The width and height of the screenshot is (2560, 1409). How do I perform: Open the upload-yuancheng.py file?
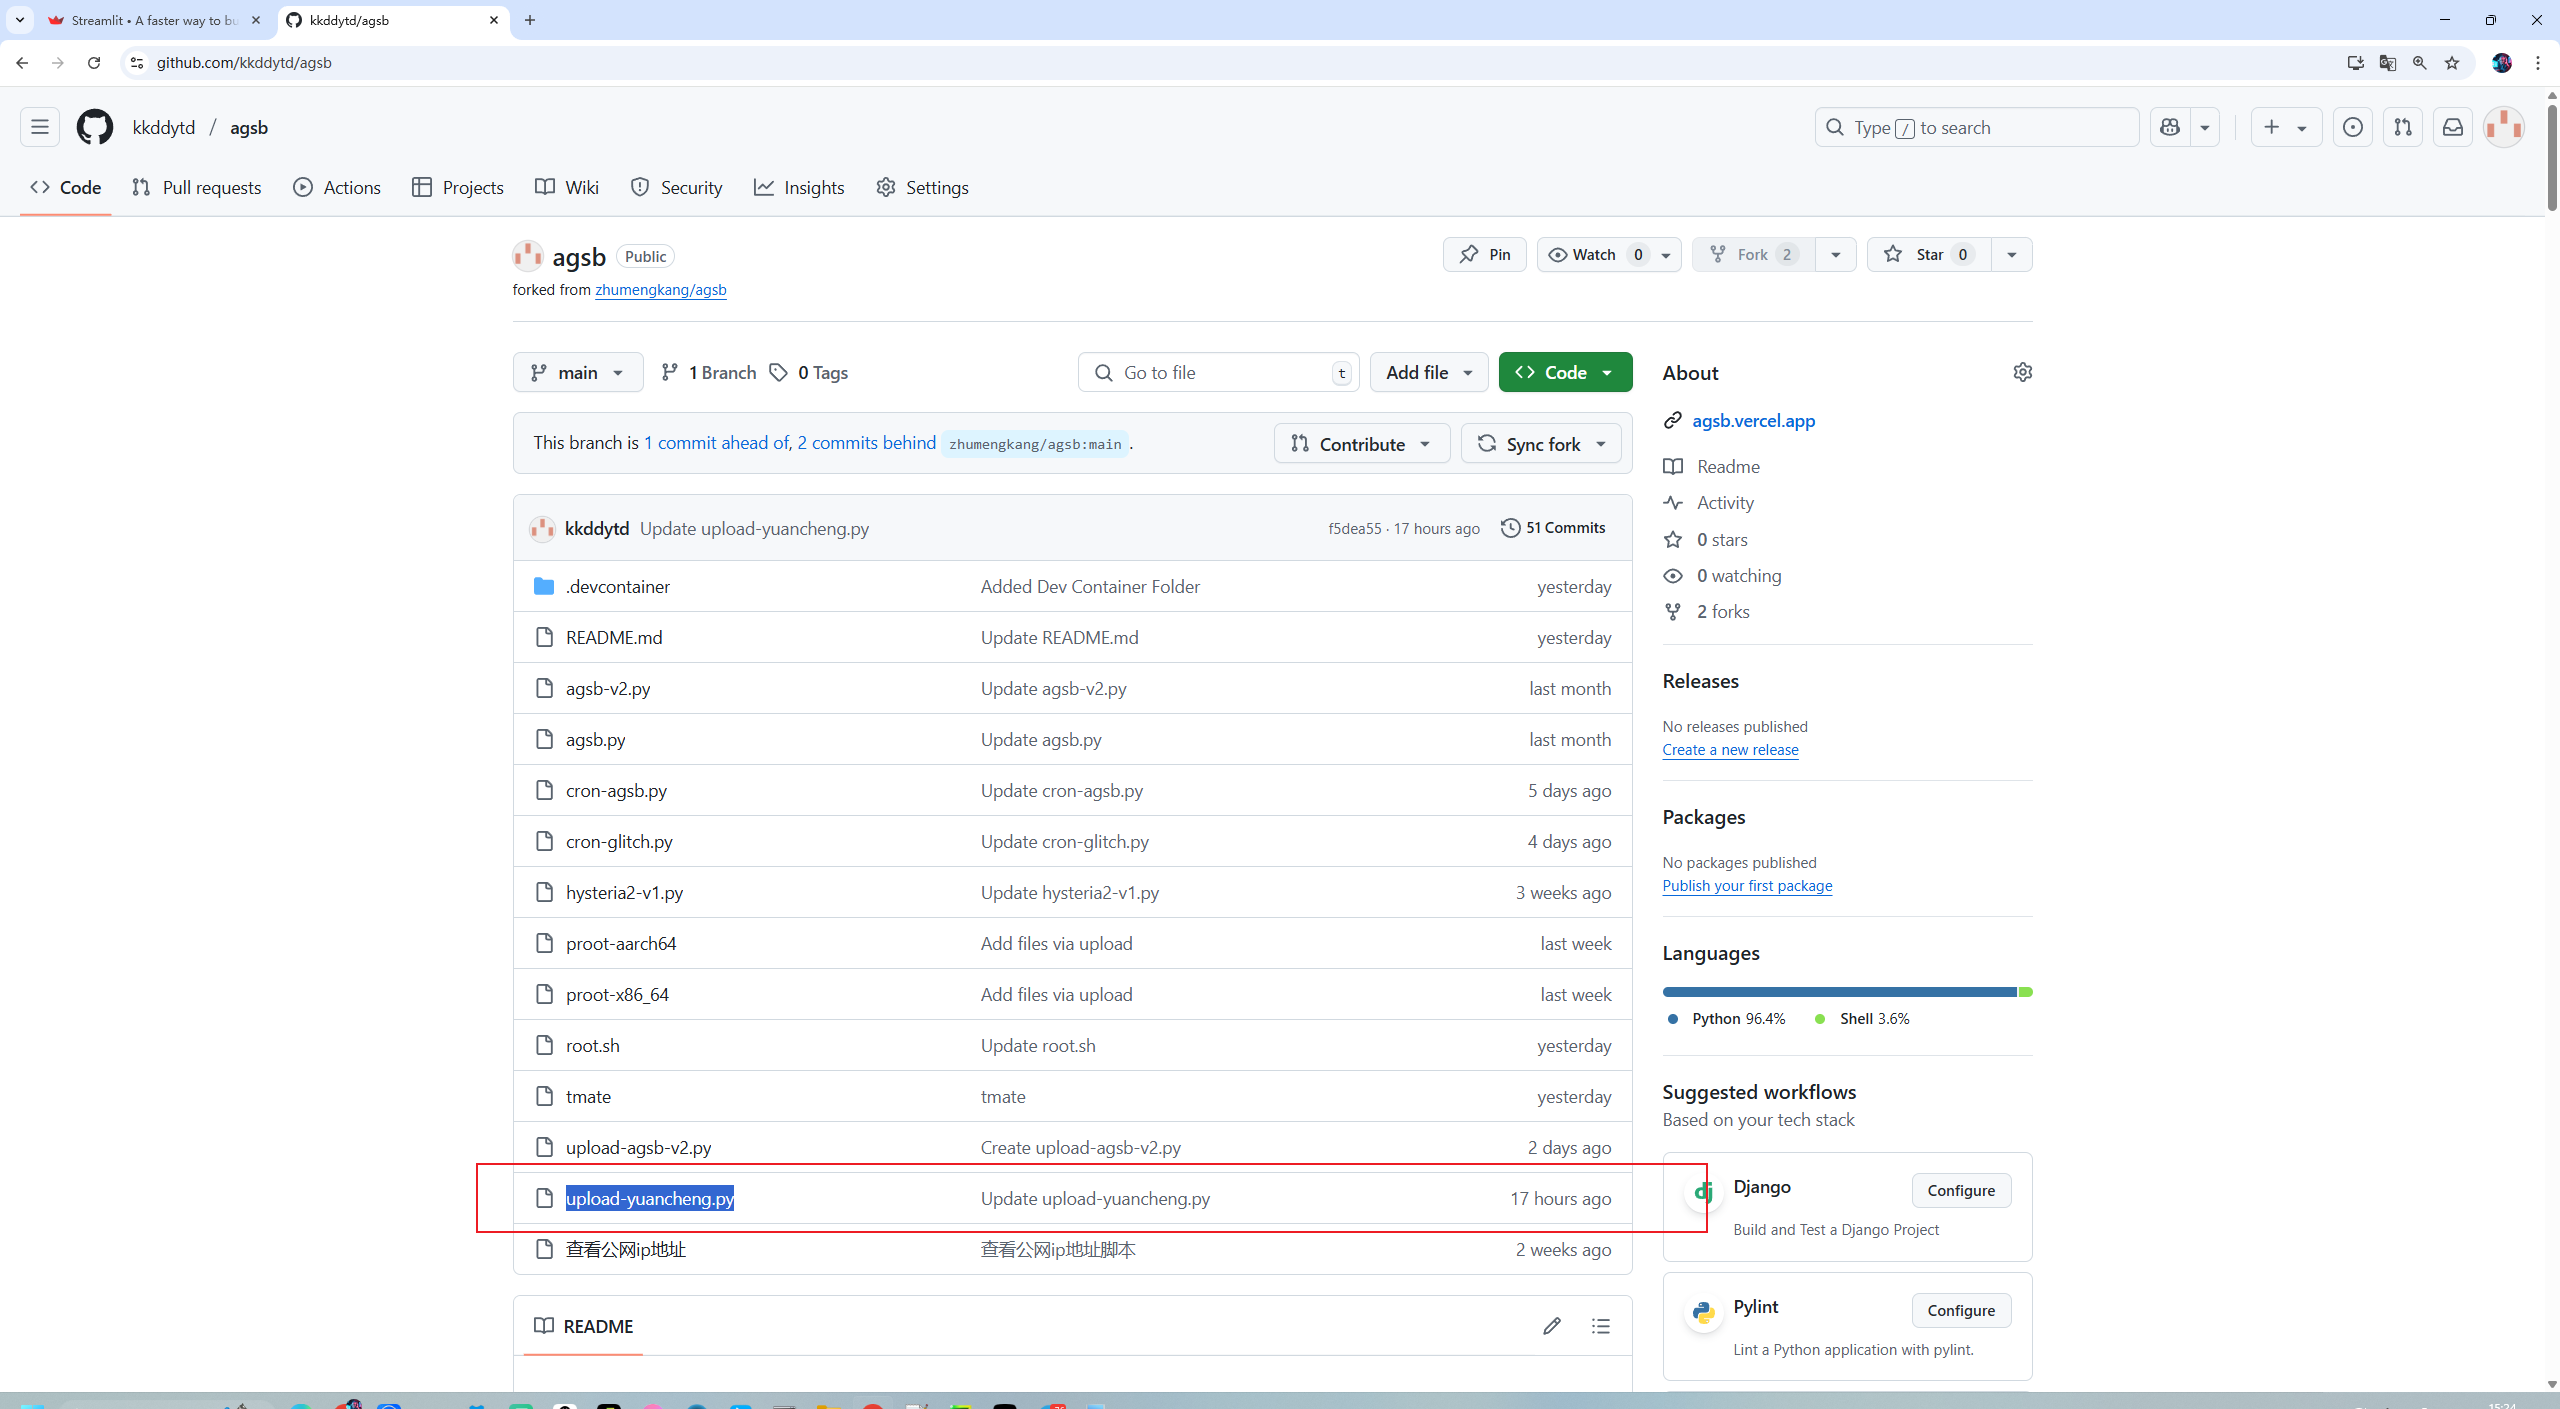[x=650, y=1198]
